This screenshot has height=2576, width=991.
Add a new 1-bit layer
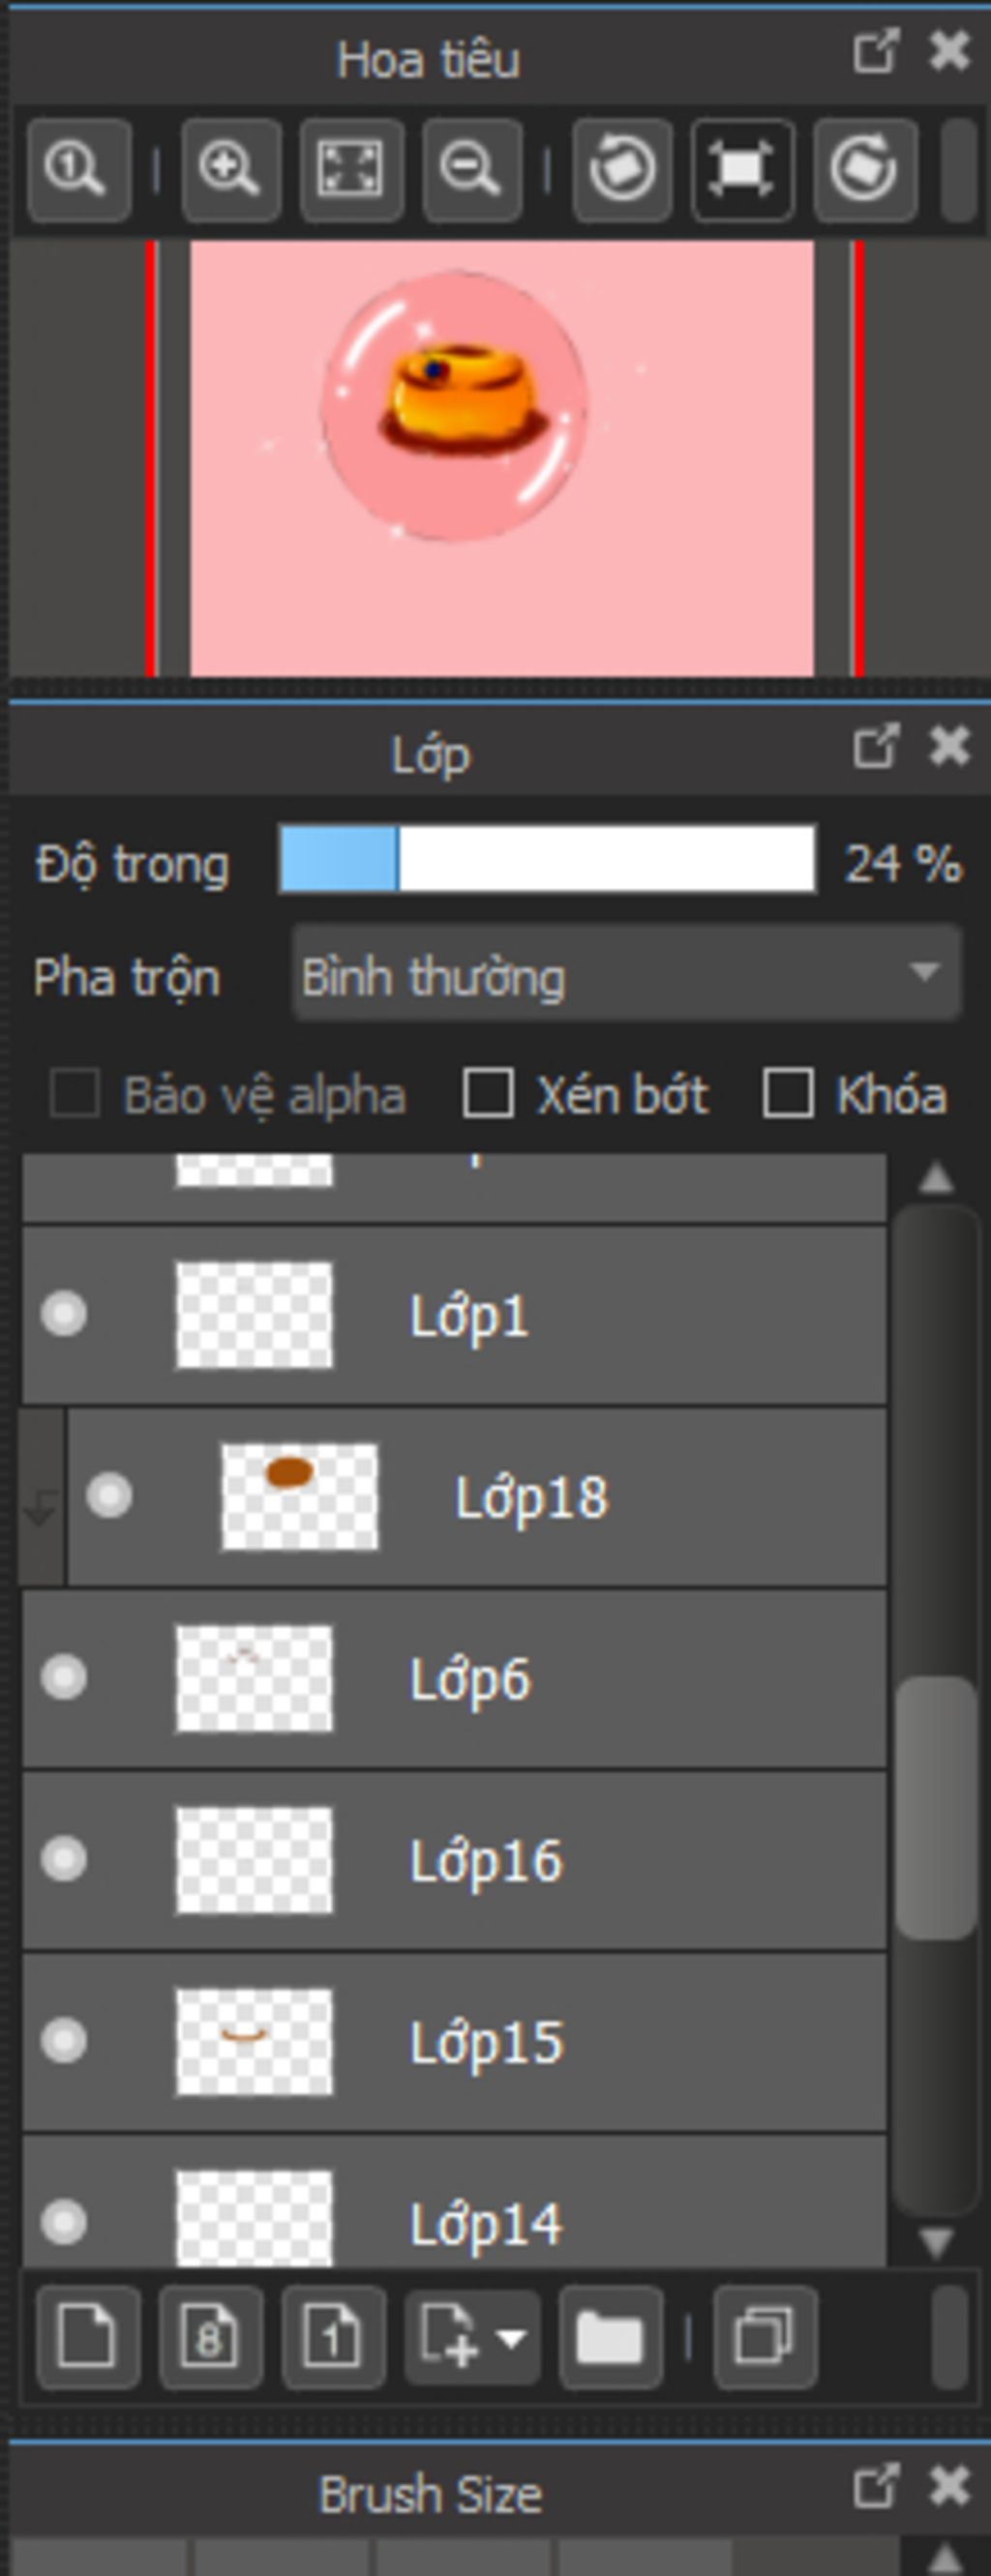tap(333, 2338)
